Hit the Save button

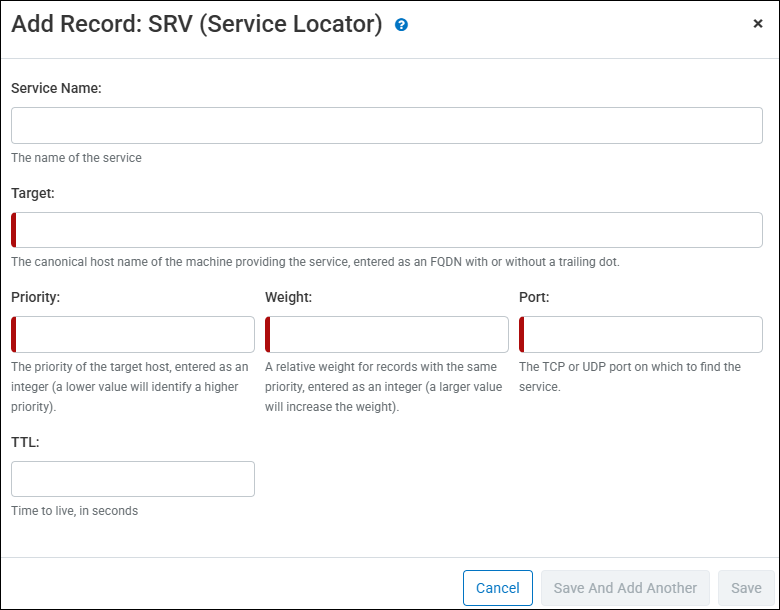[x=746, y=588]
